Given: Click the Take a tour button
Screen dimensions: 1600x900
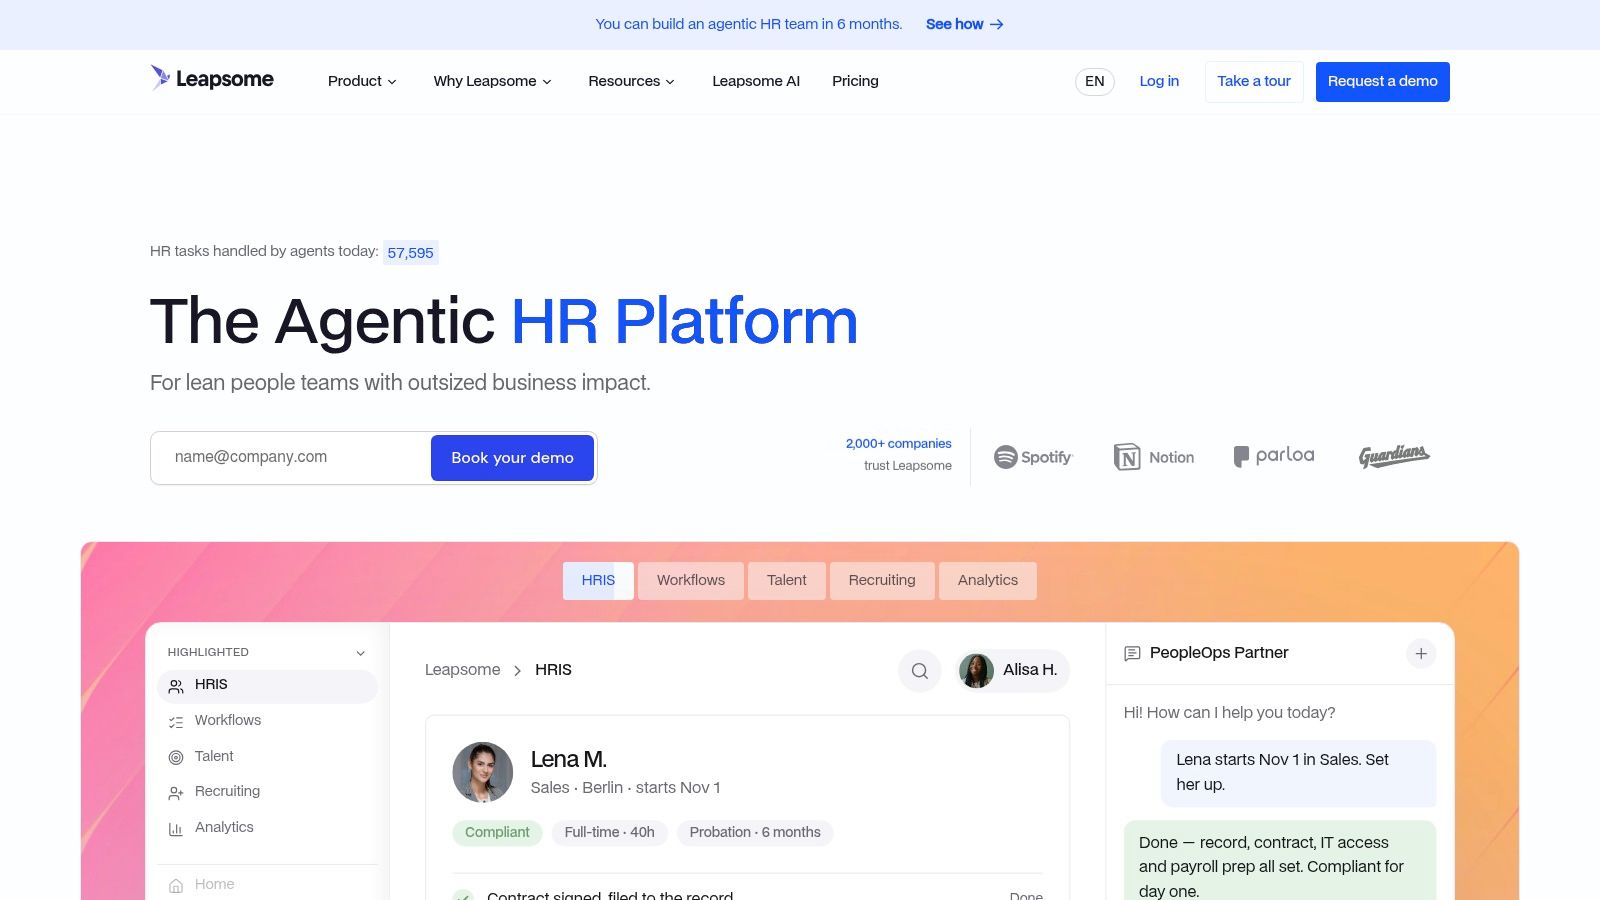Looking at the screenshot, I should tap(1254, 81).
